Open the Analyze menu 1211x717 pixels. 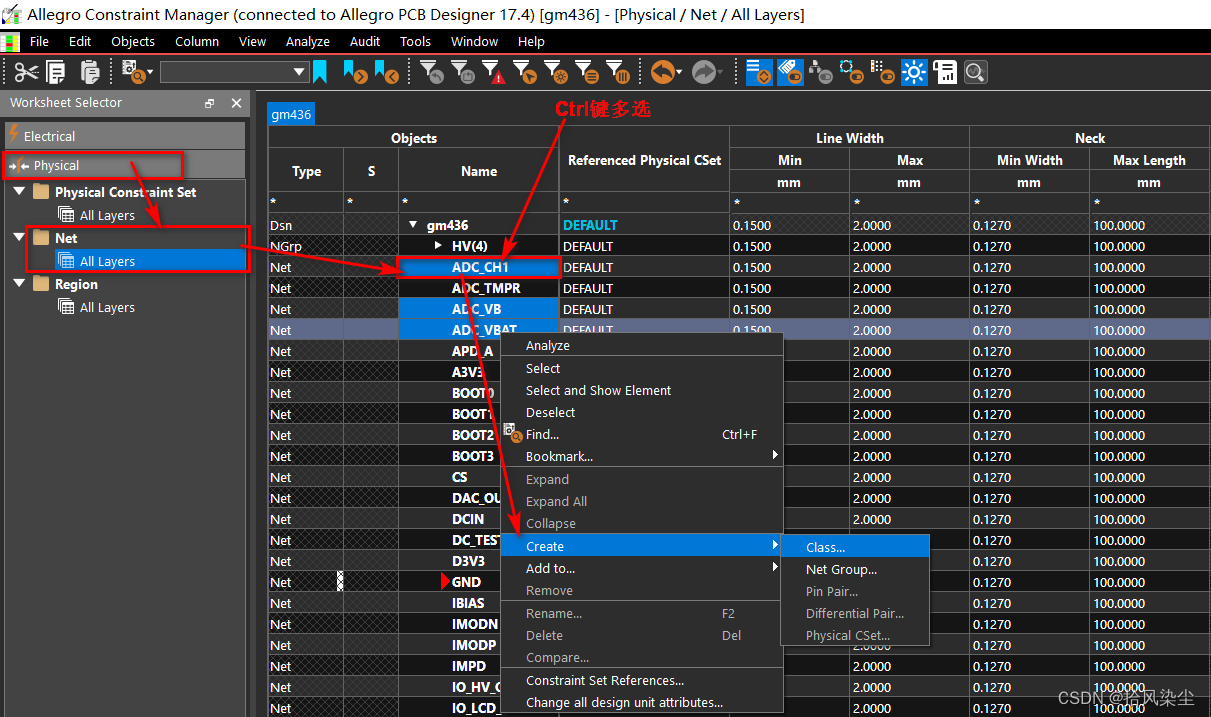(308, 41)
